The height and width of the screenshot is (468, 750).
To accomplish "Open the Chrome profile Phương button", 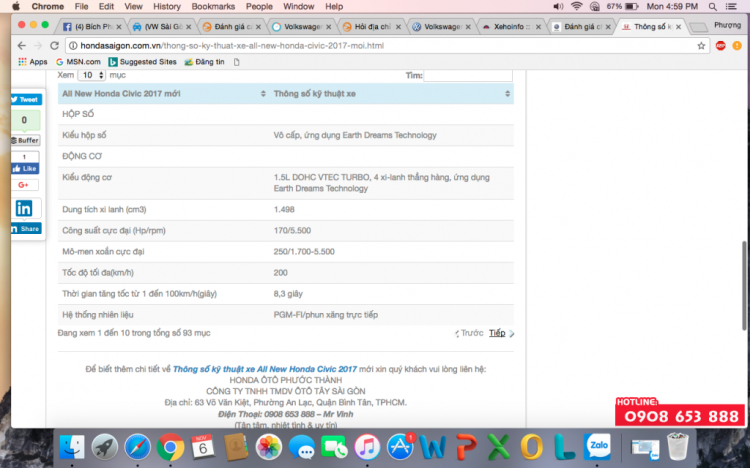I will tap(727, 25).
